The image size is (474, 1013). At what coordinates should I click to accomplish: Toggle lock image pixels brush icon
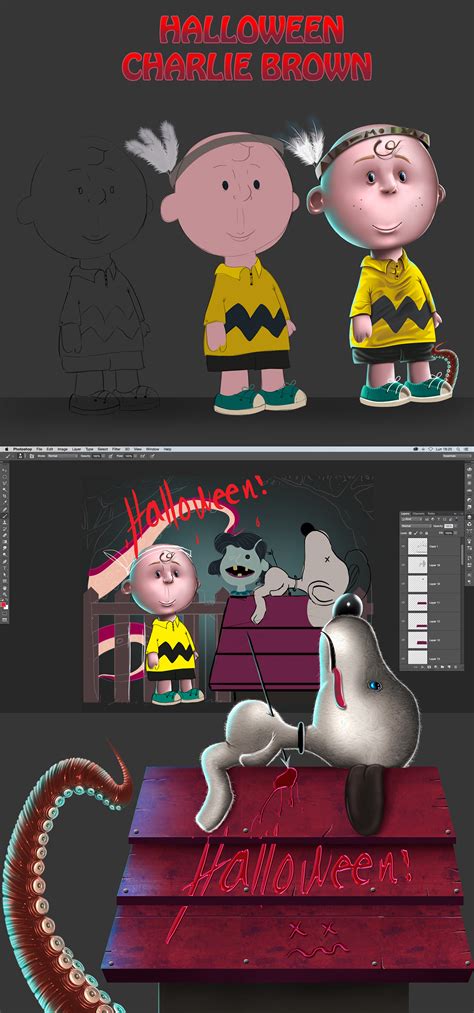416,533
